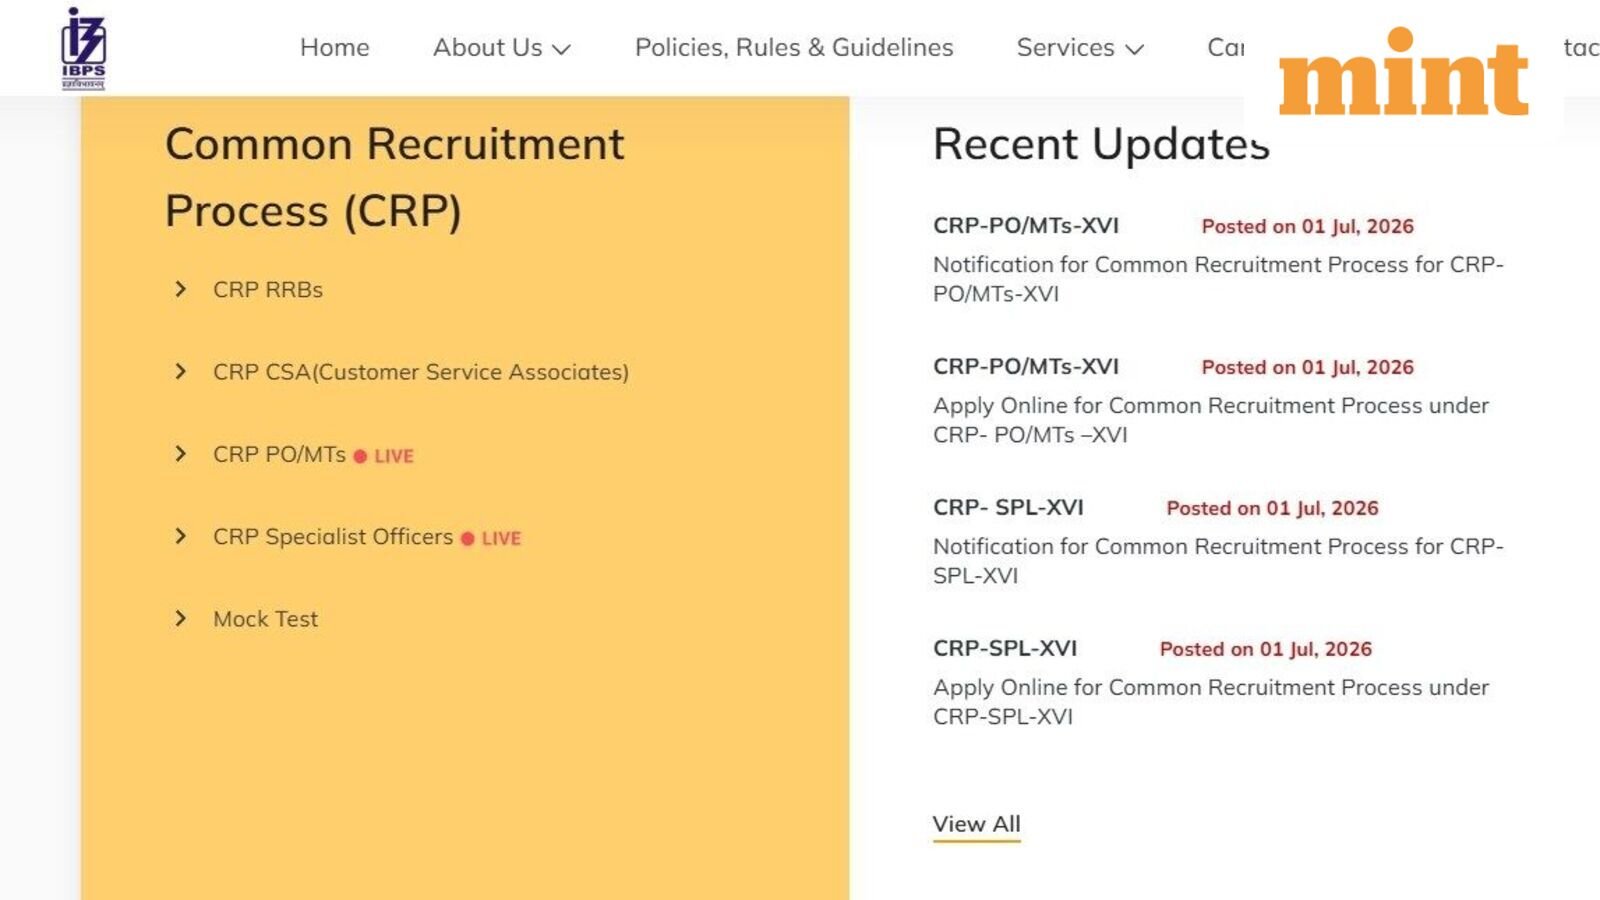Click View All under Recent Updates

(x=977, y=824)
